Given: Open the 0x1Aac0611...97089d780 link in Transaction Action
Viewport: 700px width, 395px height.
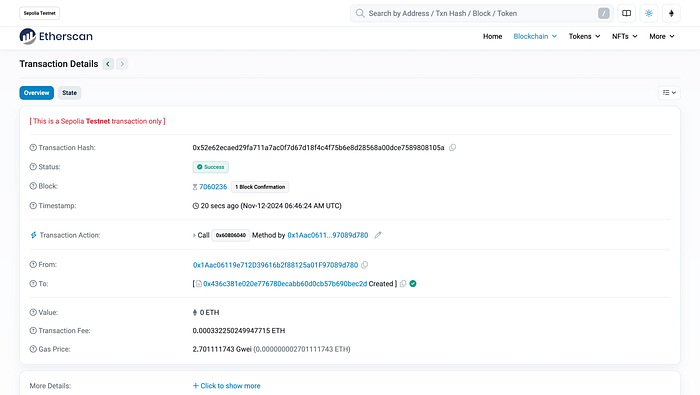Looking at the screenshot, I should 328,235.
